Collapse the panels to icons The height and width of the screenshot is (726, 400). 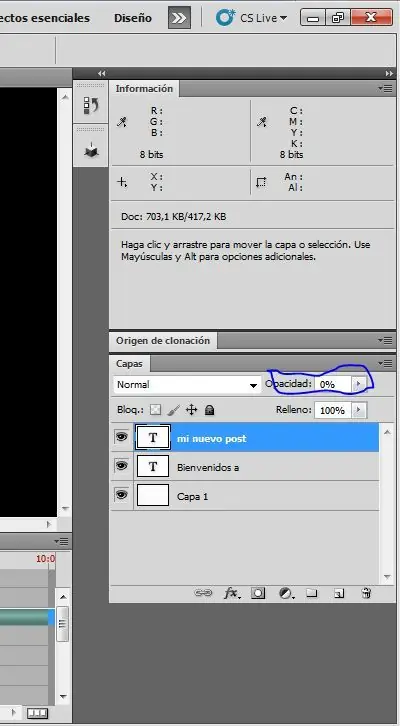click(389, 73)
